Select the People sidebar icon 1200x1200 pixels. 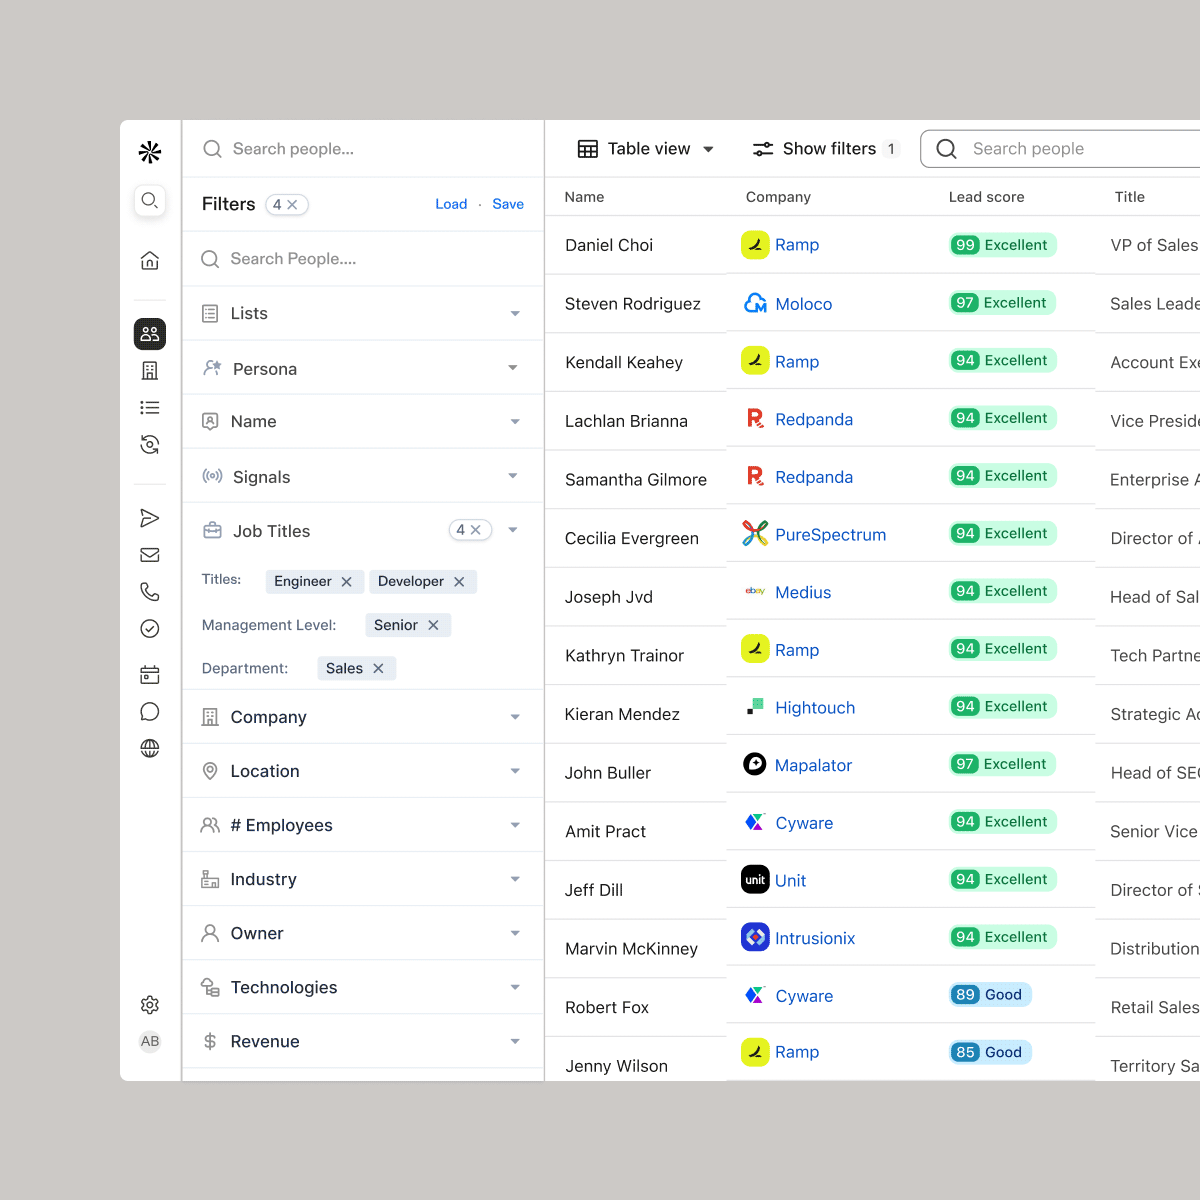(150, 333)
